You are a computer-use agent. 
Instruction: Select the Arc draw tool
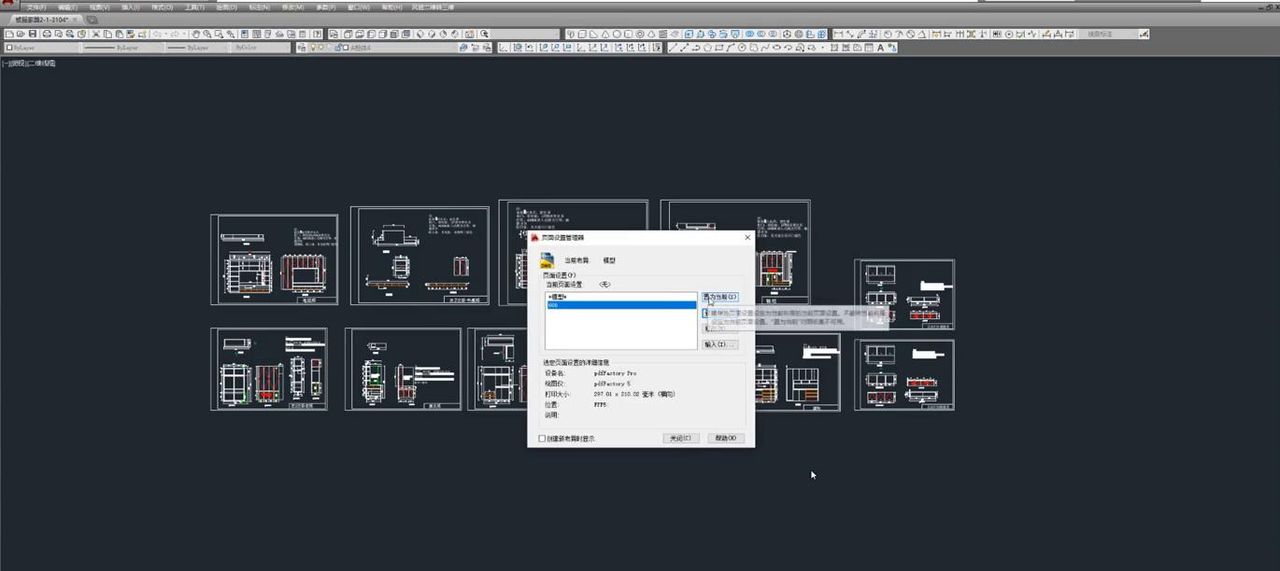tap(730, 47)
